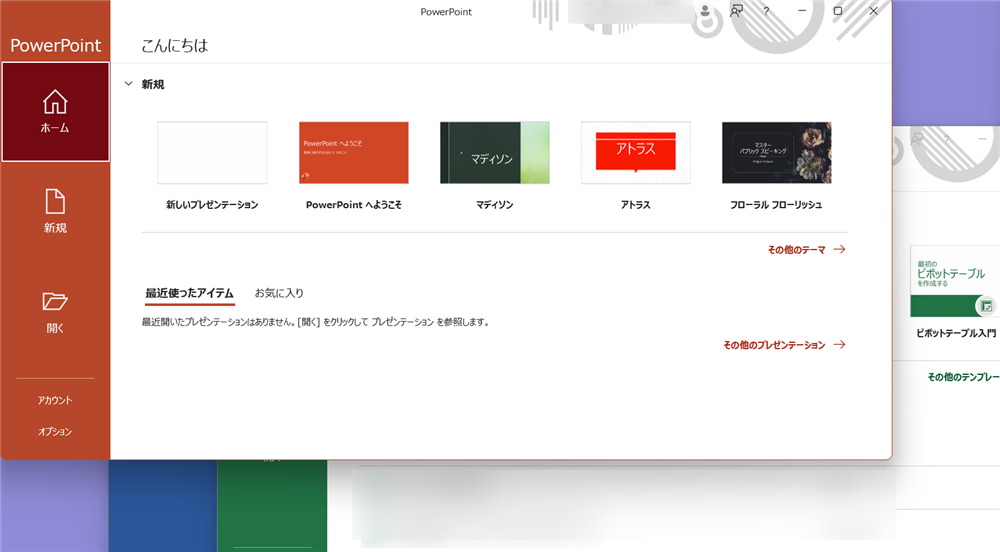Screen dimensions: 1000x552
Task: Click the account profile icon in title bar
Action: [705, 11]
